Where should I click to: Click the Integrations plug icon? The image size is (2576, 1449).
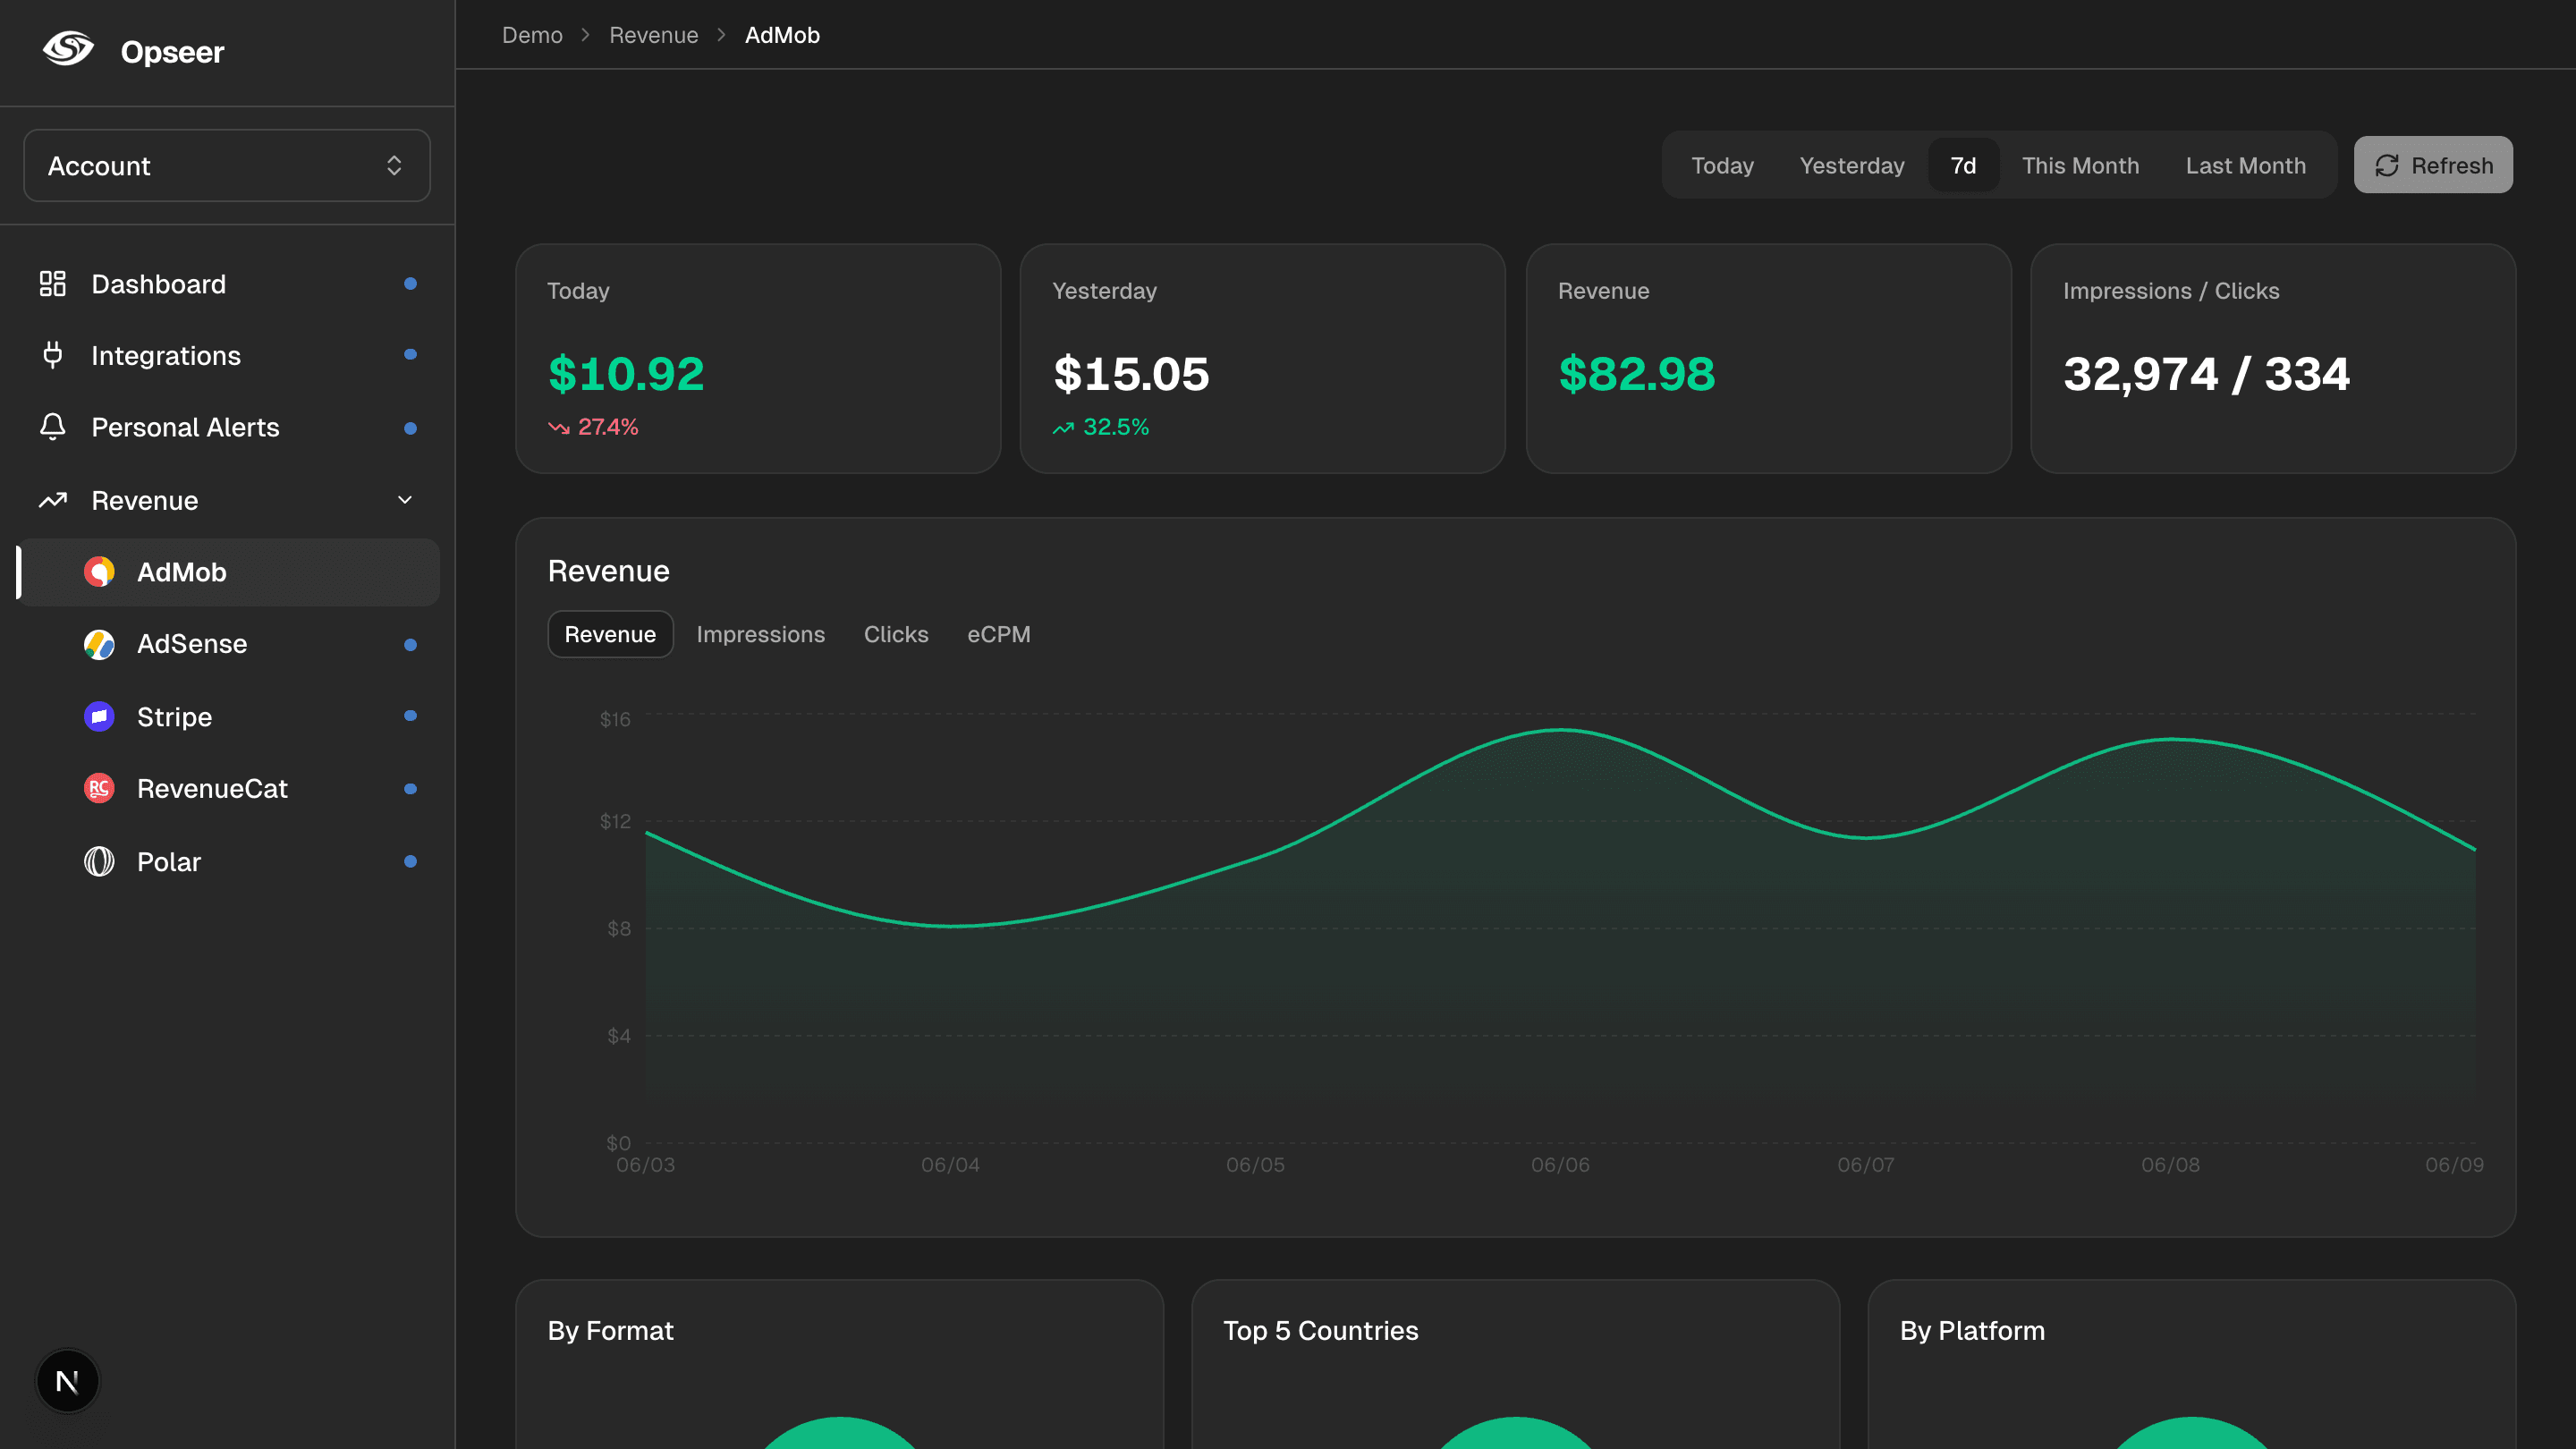(53, 355)
